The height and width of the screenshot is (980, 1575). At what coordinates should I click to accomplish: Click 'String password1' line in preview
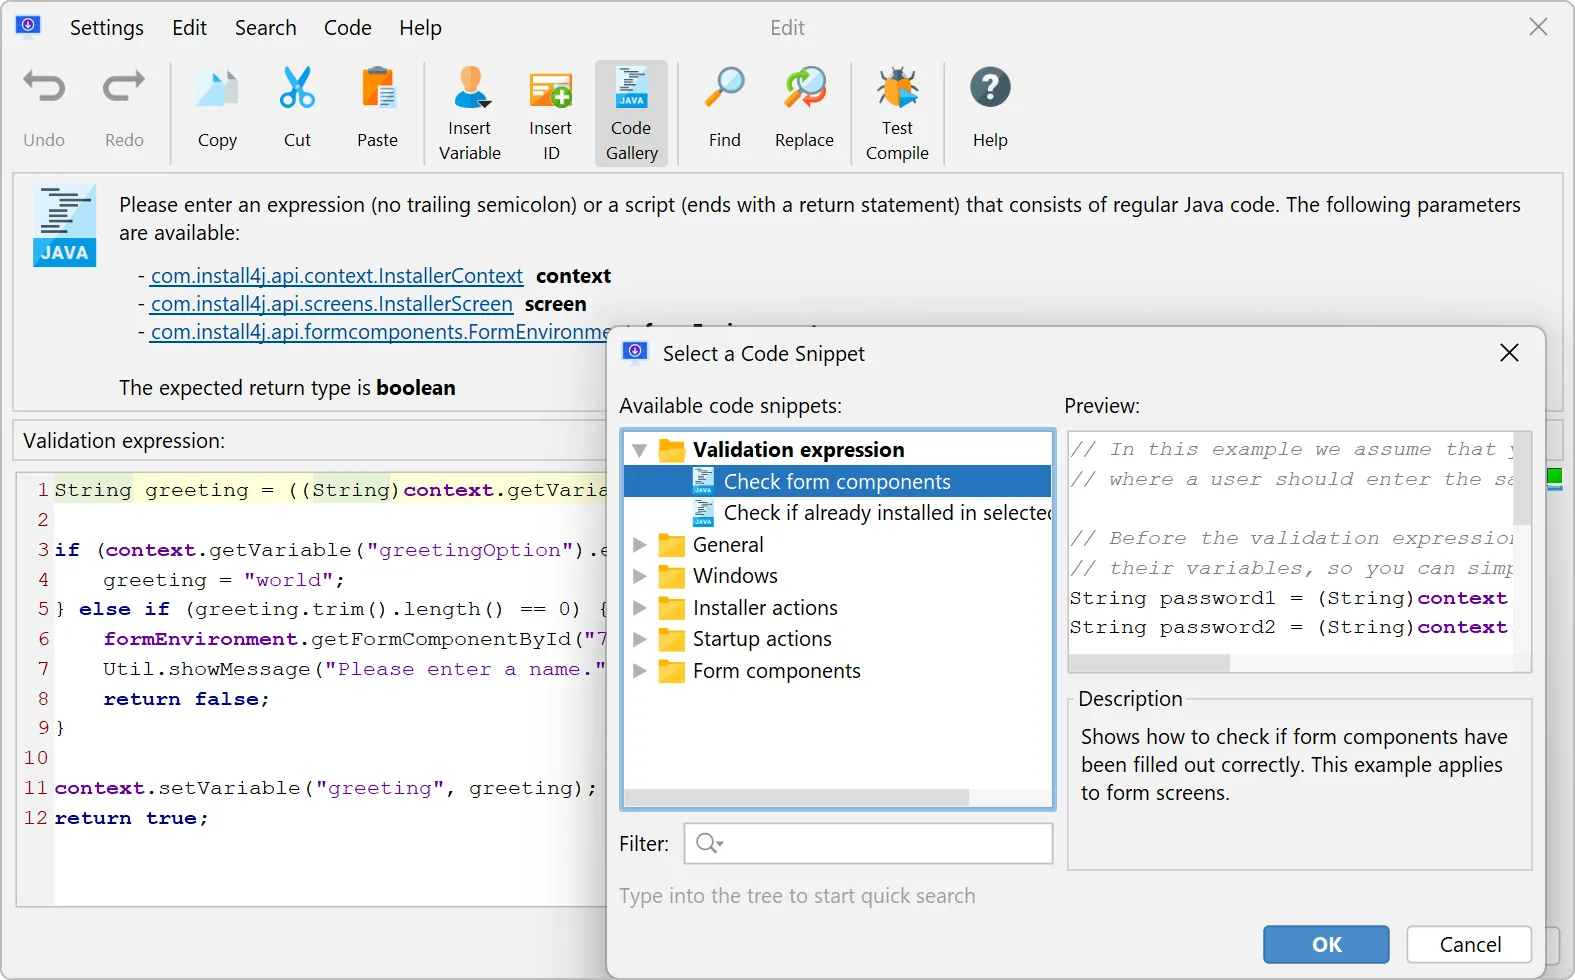(1288, 598)
